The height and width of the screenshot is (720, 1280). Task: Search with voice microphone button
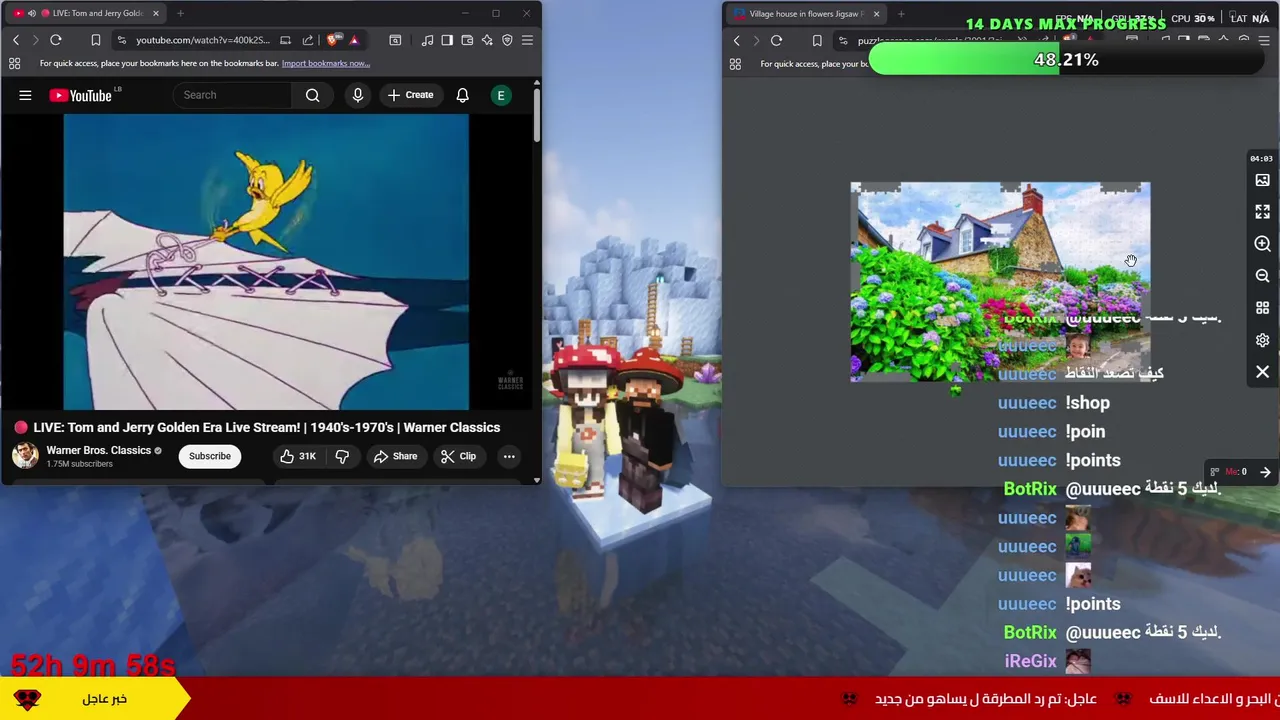tap(358, 95)
